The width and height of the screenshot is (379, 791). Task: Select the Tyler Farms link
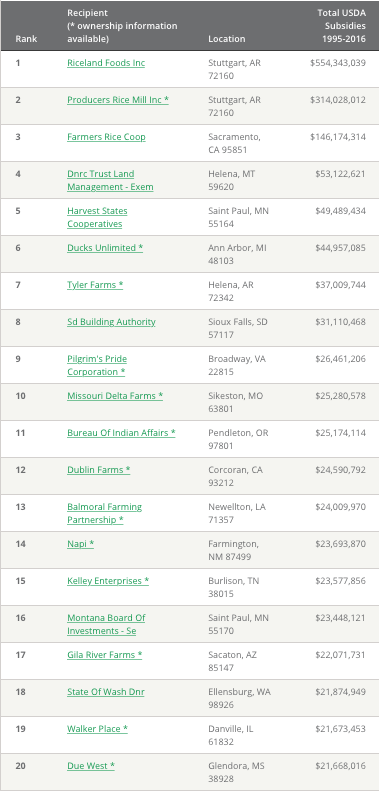[x=95, y=285]
